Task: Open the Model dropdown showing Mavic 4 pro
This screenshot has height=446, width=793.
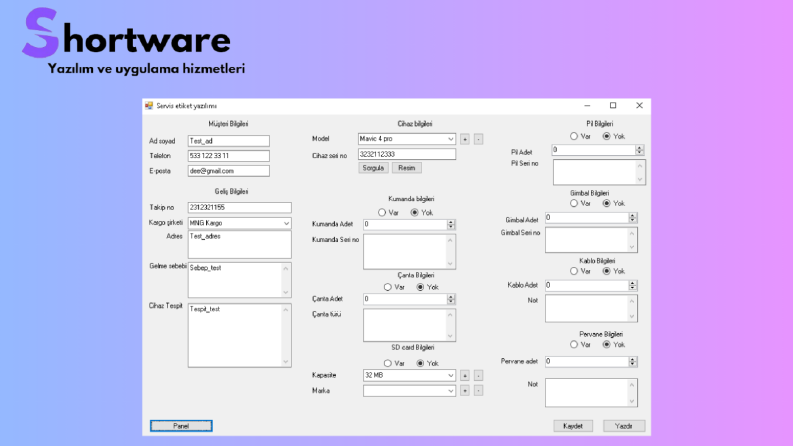Action: 407,139
